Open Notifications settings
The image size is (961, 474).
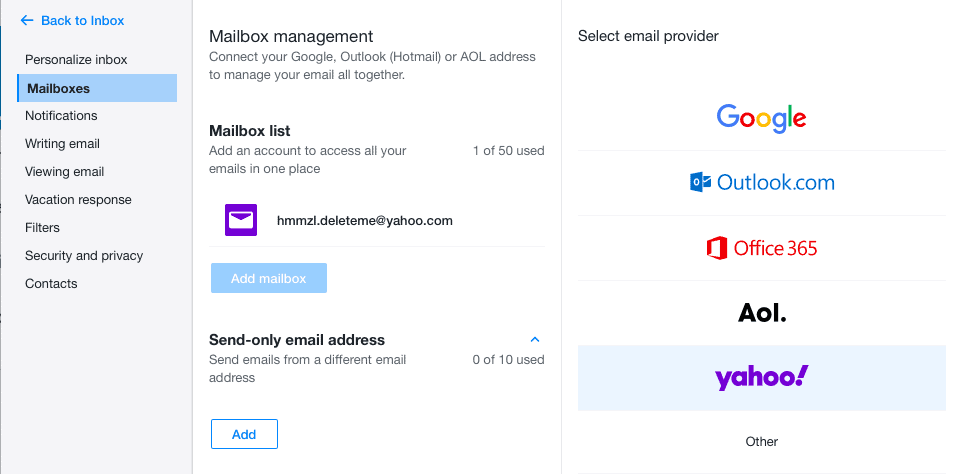[x=61, y=115]
